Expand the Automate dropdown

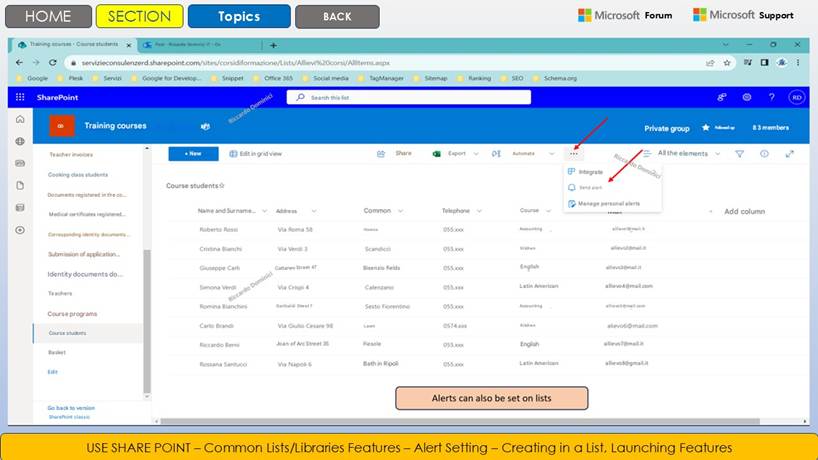coord(551,153)
